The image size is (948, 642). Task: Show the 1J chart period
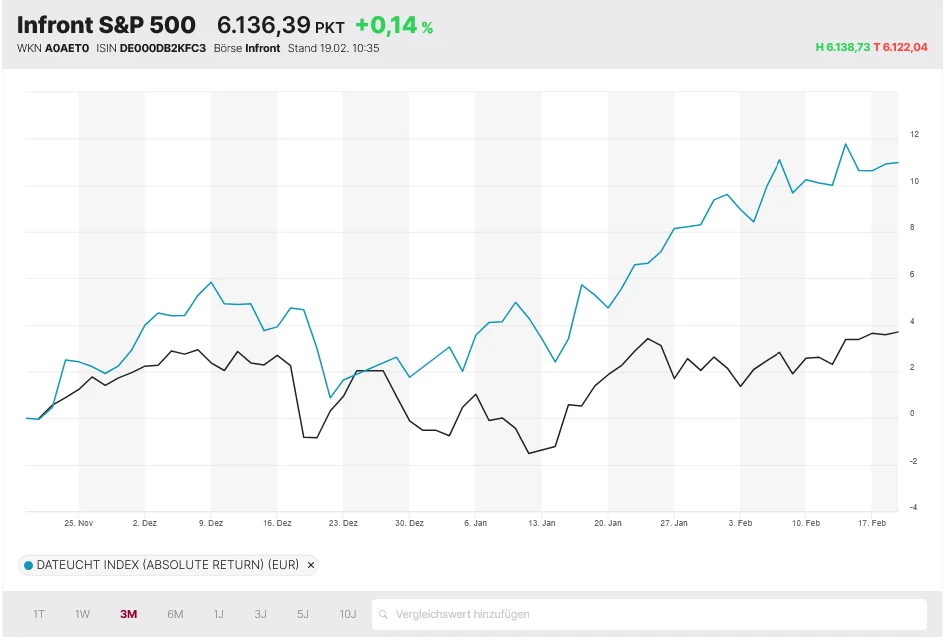218,614
